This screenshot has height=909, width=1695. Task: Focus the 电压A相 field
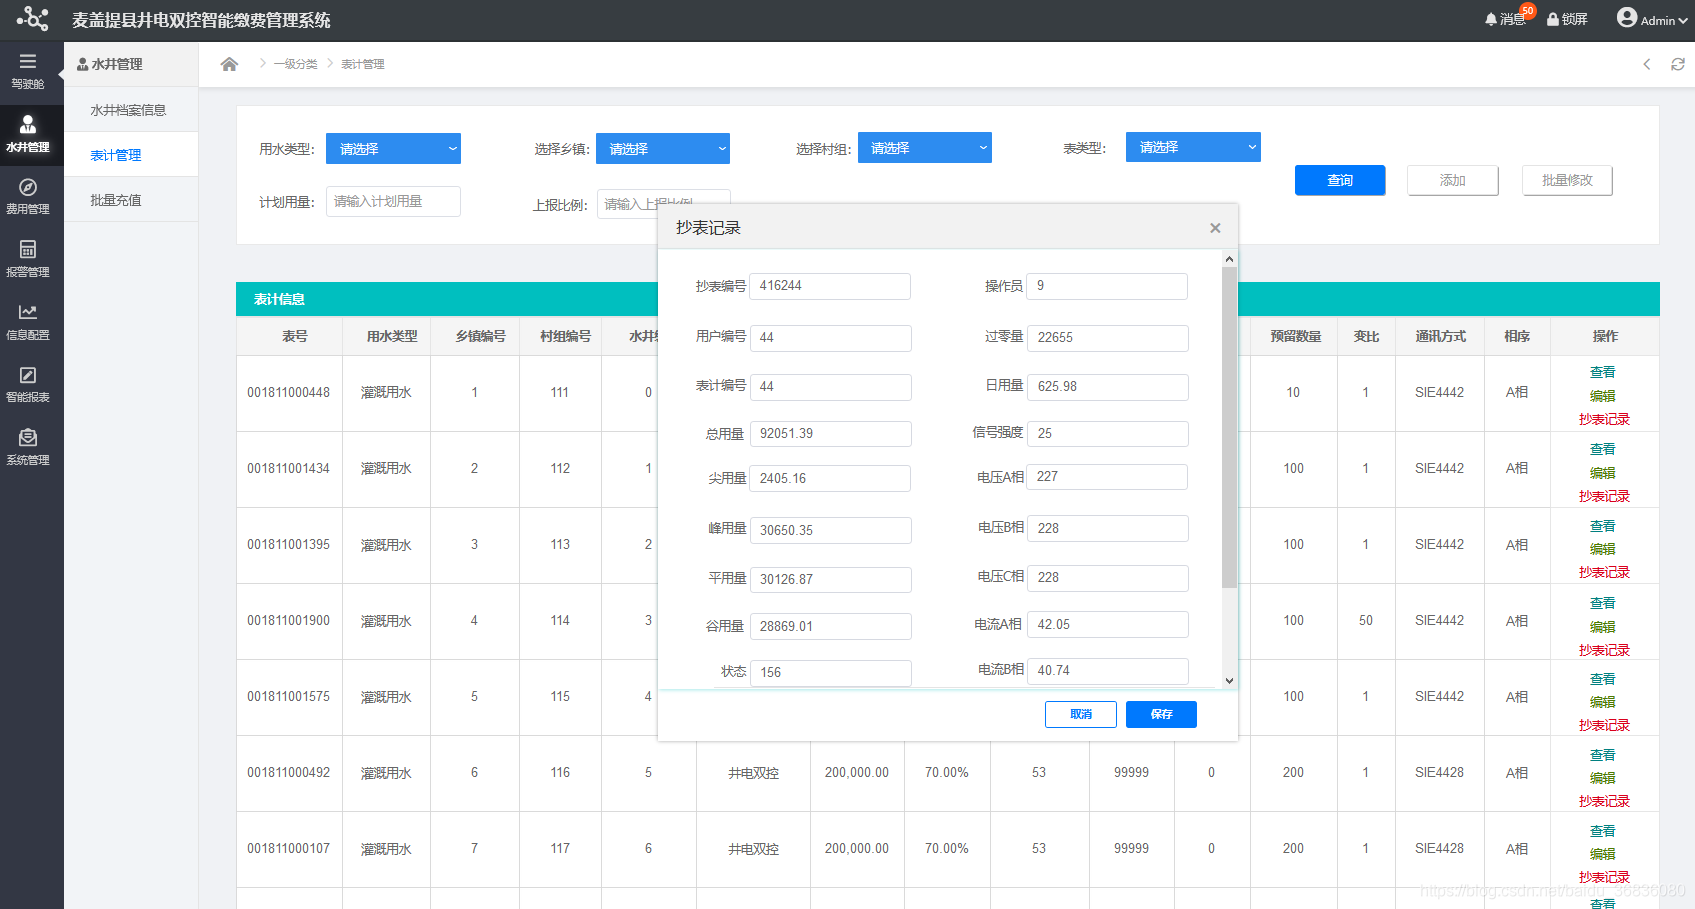pyautogui.click(x=1107, y=477)
